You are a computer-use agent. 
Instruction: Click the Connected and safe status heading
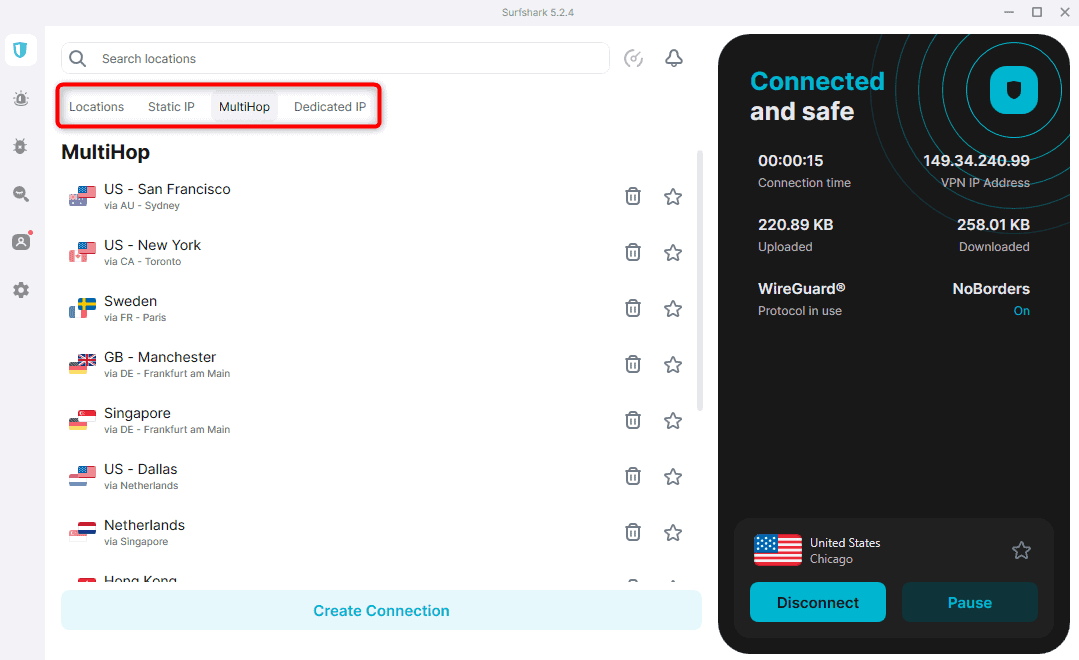[817, 96]
